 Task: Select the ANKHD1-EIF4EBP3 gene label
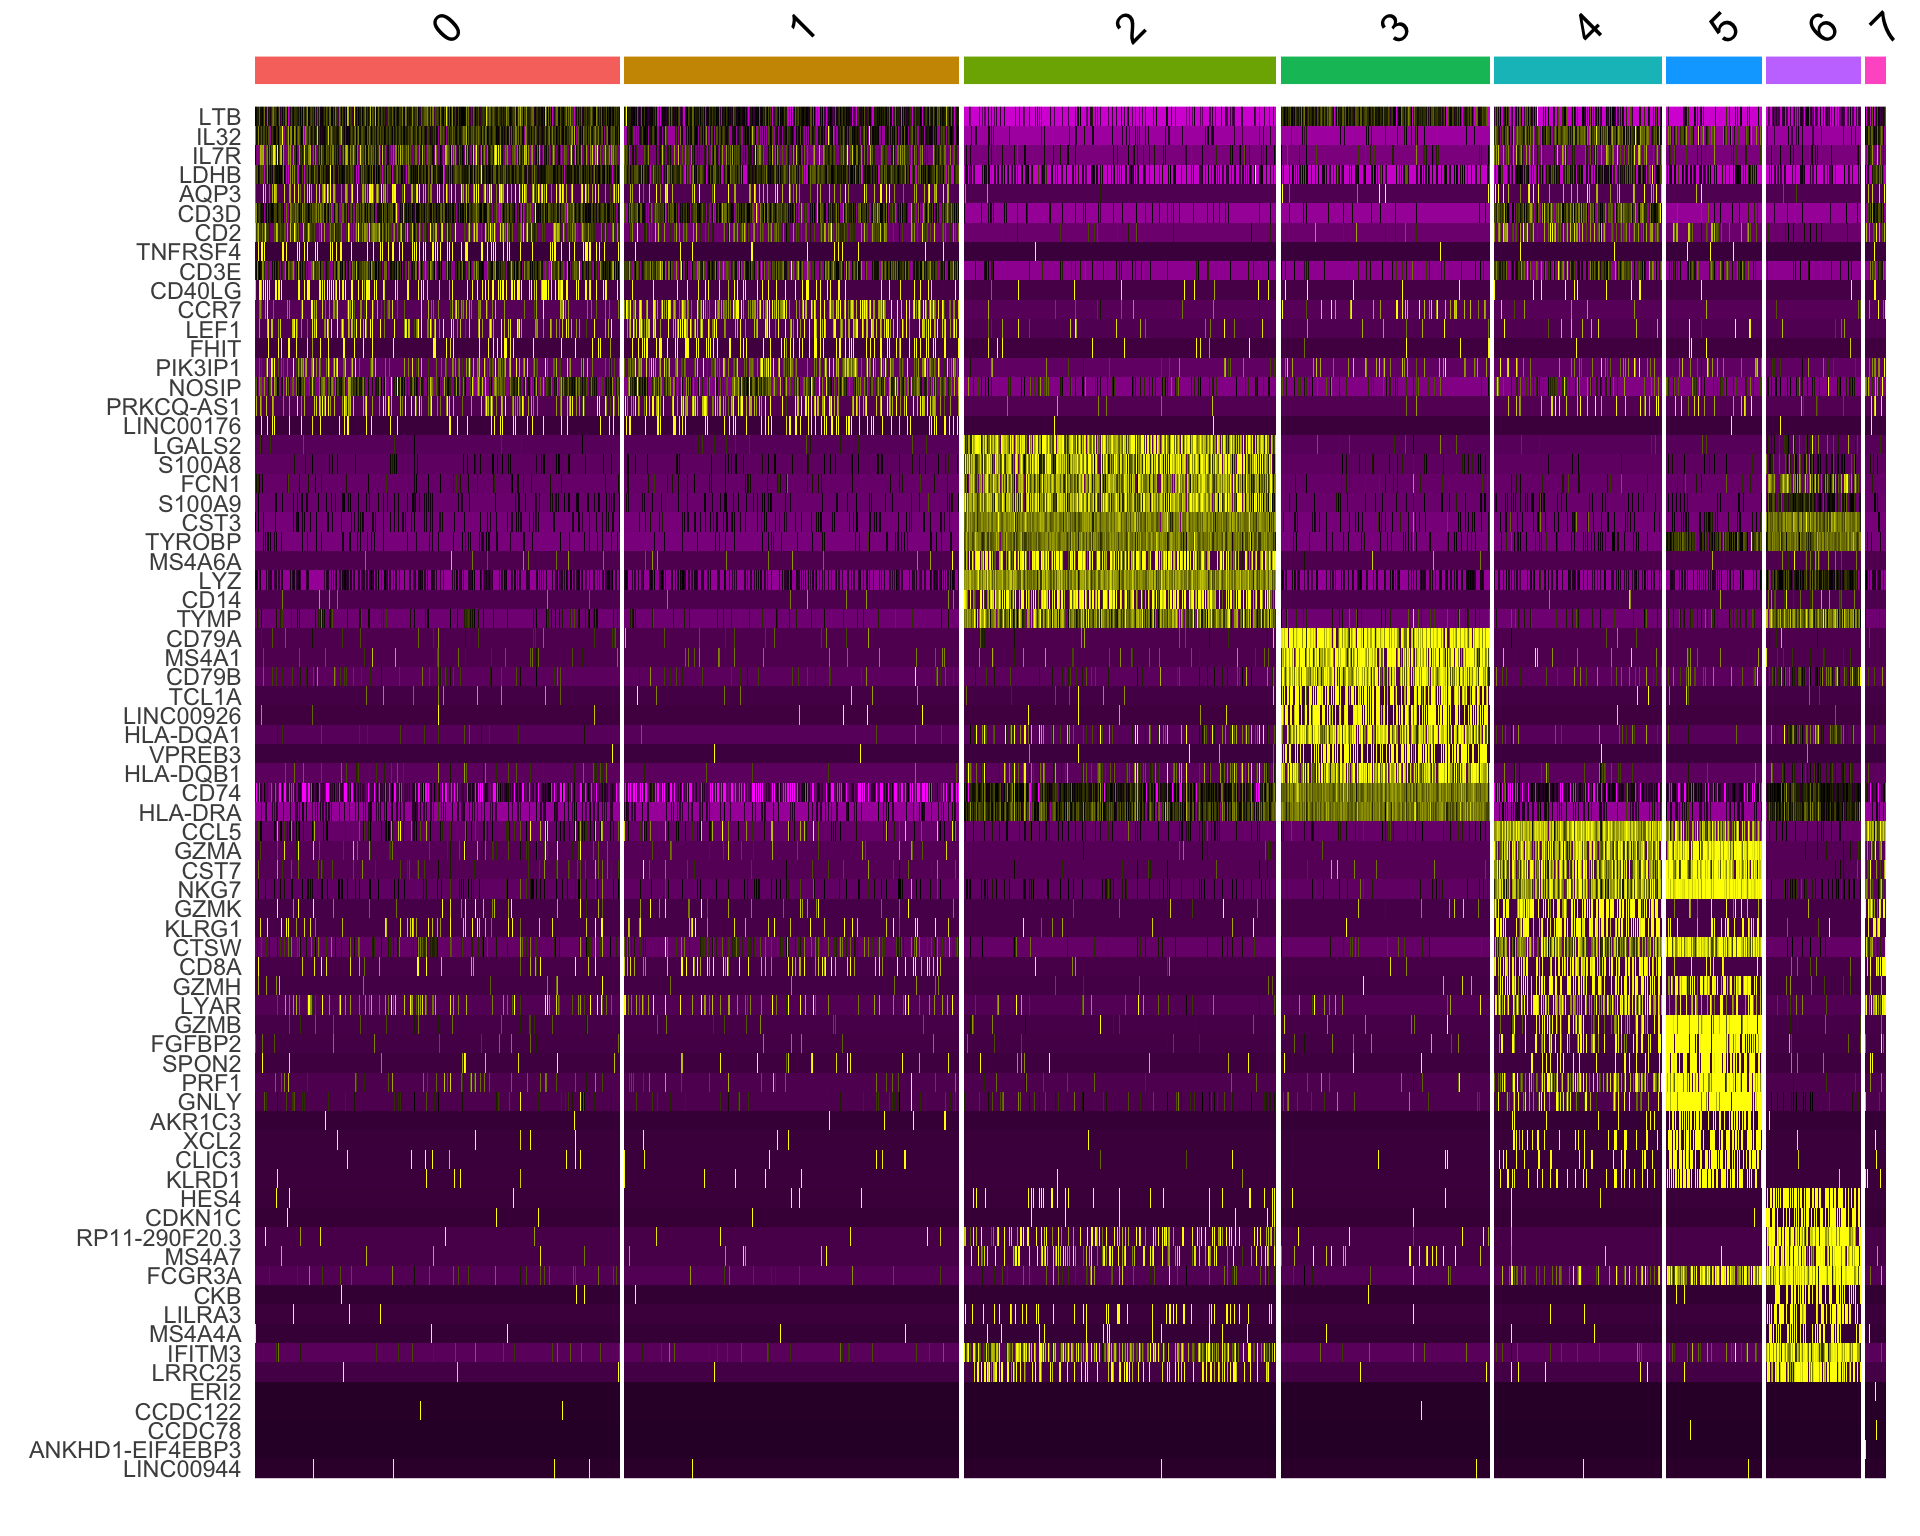pyautogui.click(x=135, y=1450)
